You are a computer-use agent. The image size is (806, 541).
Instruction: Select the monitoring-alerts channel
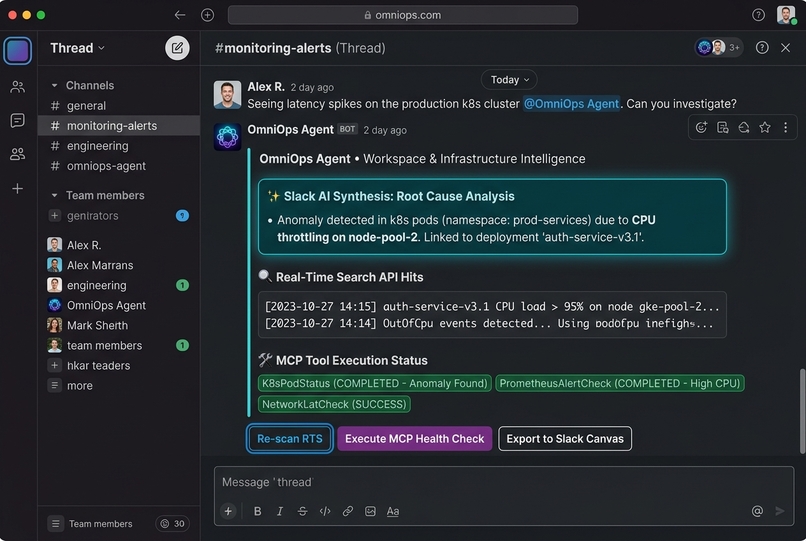(119, 125)
